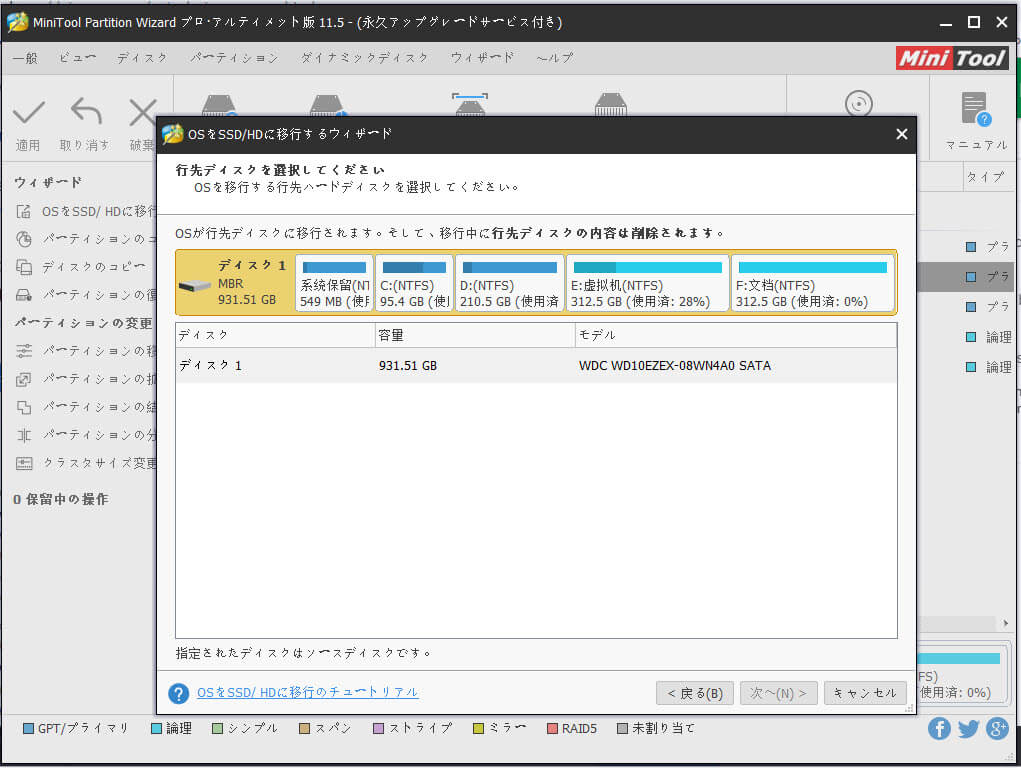Click the WDC WD10EZEX-08WN4A0 SATA model cell
Image resolution: width=1021 pixels, height=768 pixels.
click(x=675, y=366)
